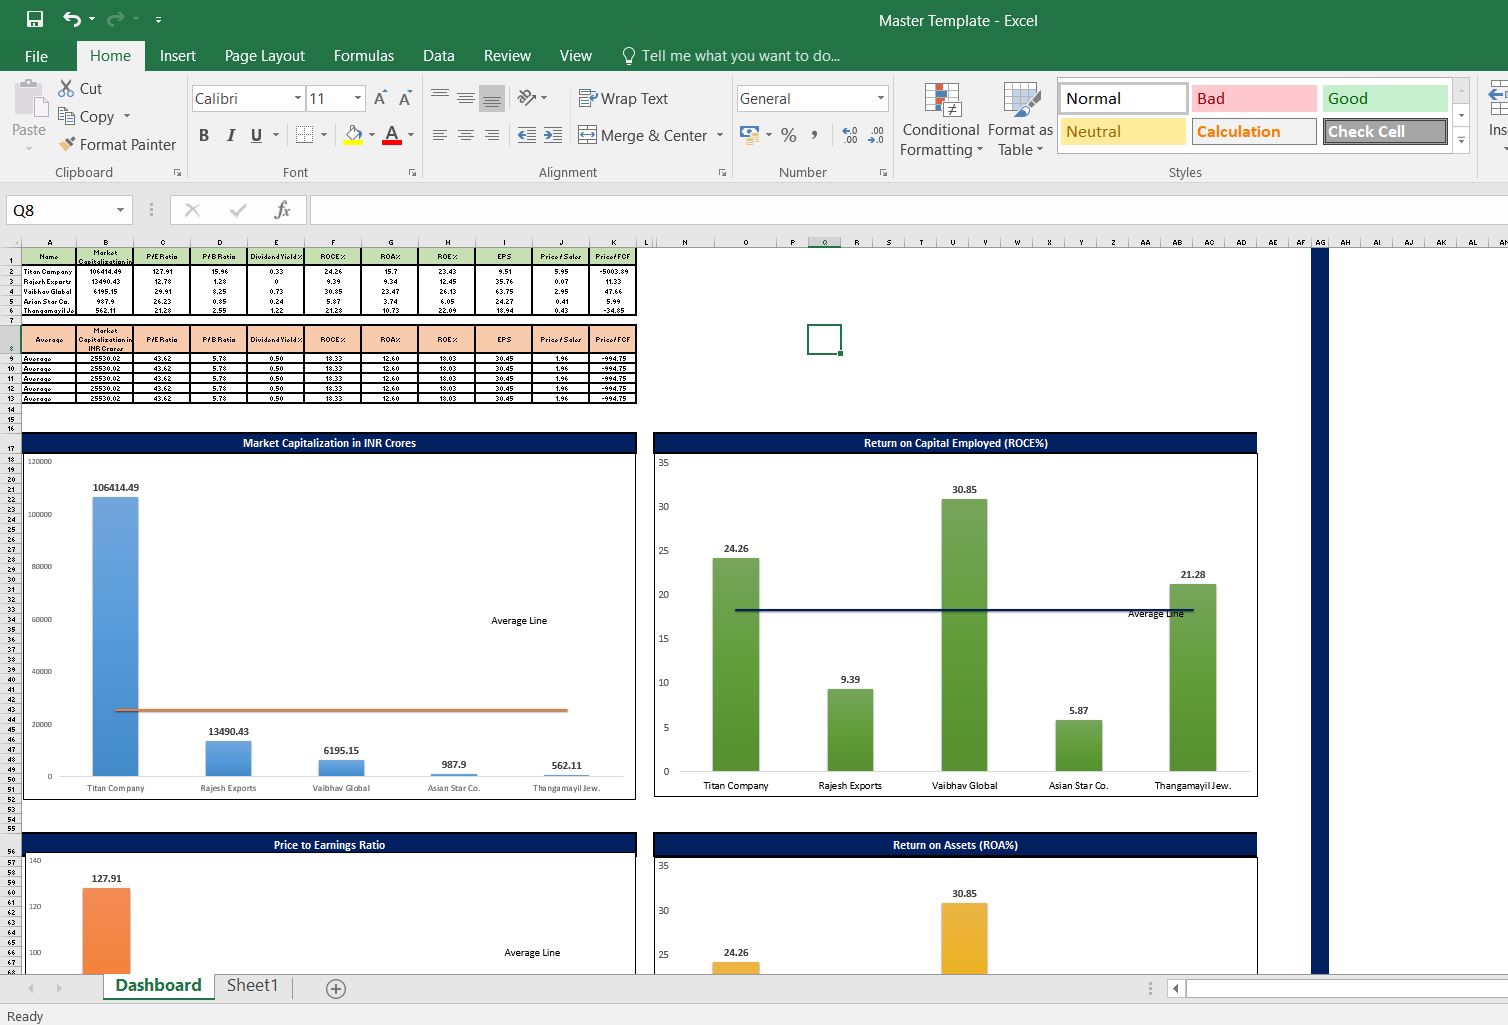The width and height of the screenshot is (1508, 1025).
Task: Expand the cell styles gallery
Action: point(1461,140)
